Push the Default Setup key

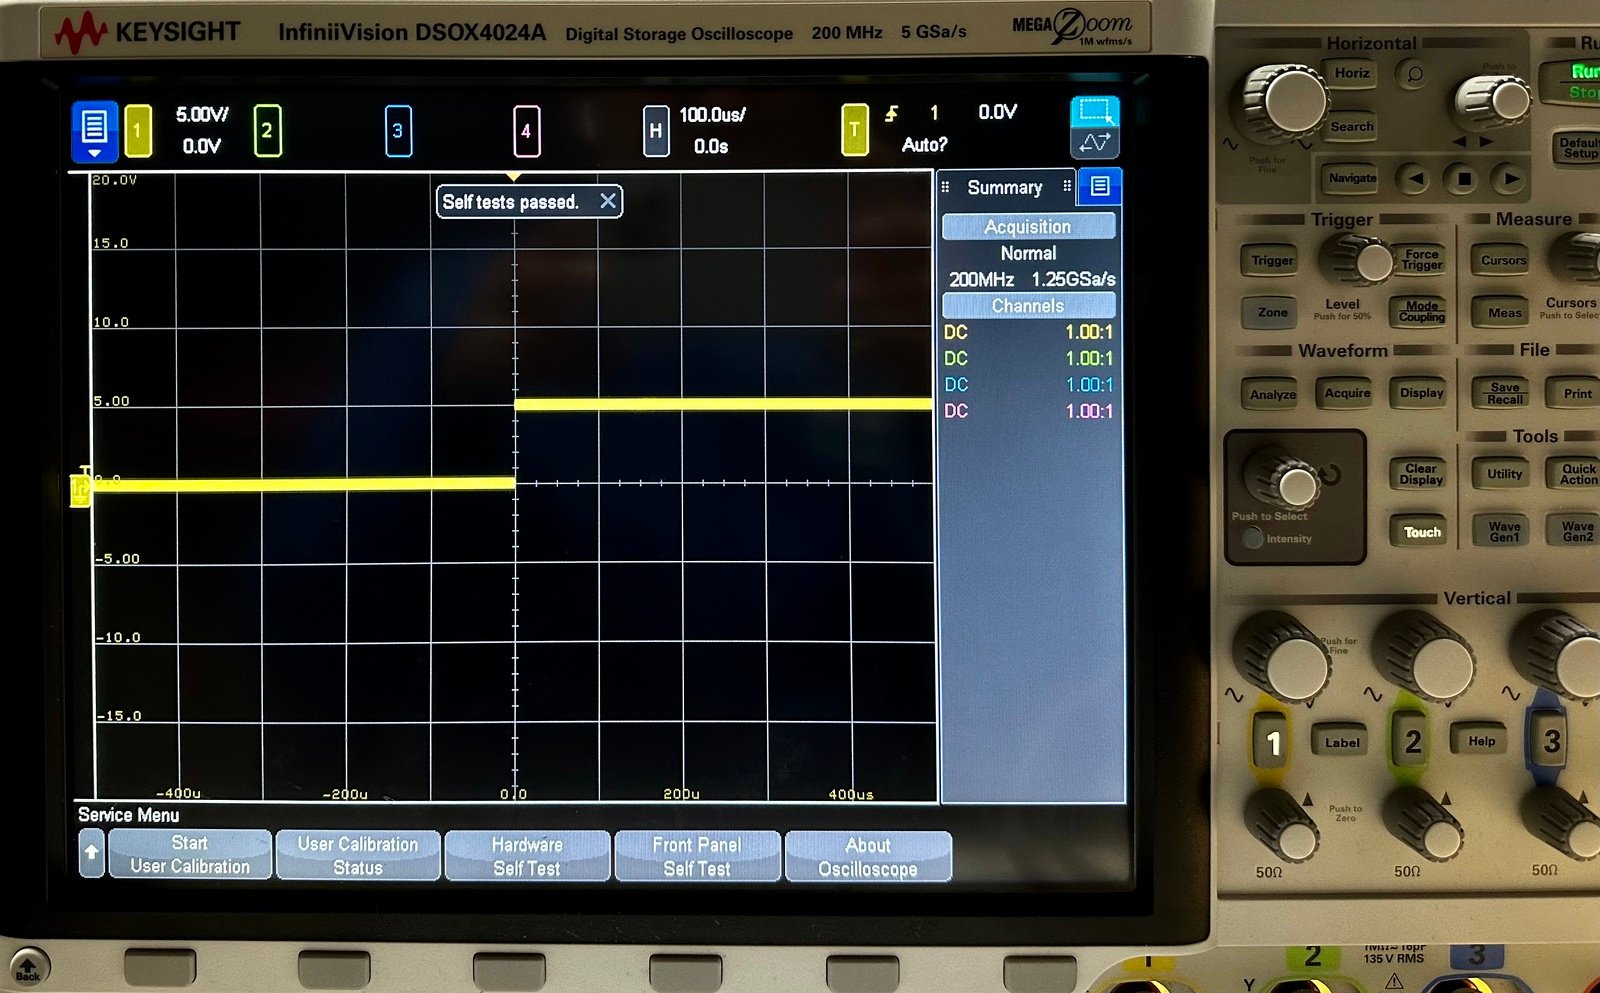(1577, 147)
